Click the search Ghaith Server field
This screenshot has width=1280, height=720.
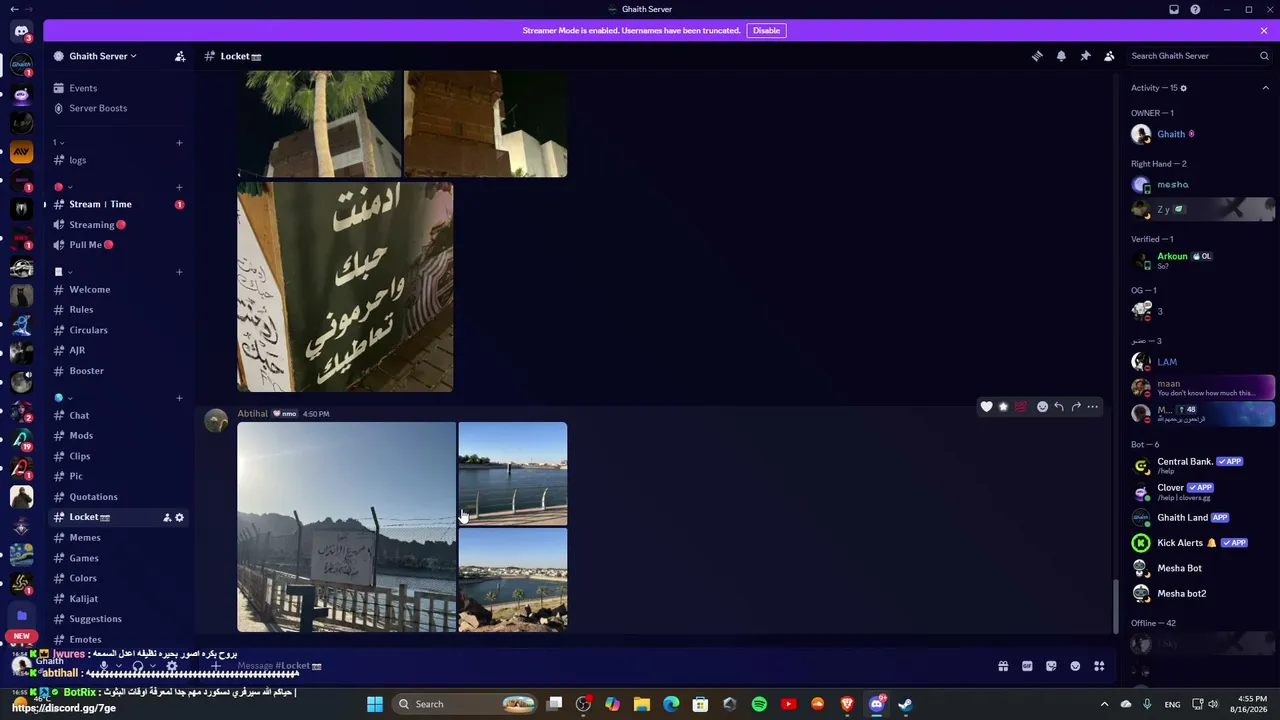click(x=1199, y=56)
